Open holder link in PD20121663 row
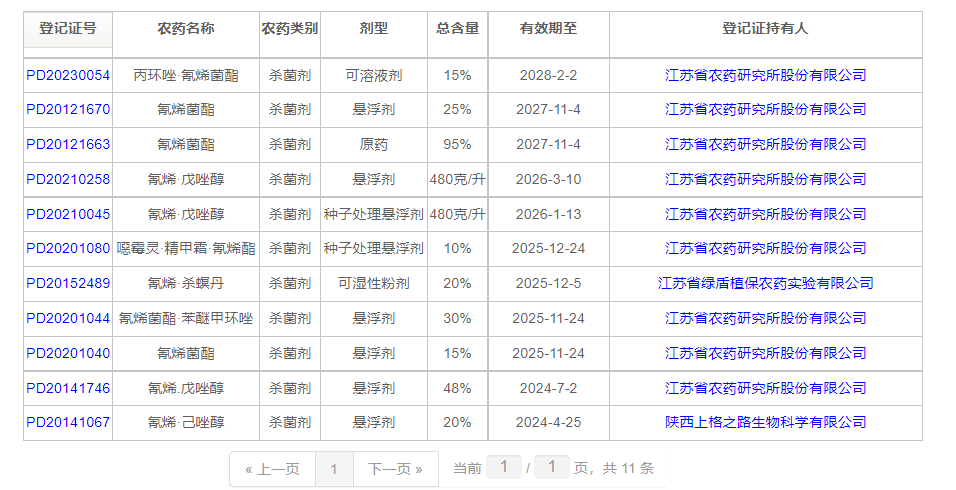The height and width of the screenshot is (490, 956). [766, 144]
